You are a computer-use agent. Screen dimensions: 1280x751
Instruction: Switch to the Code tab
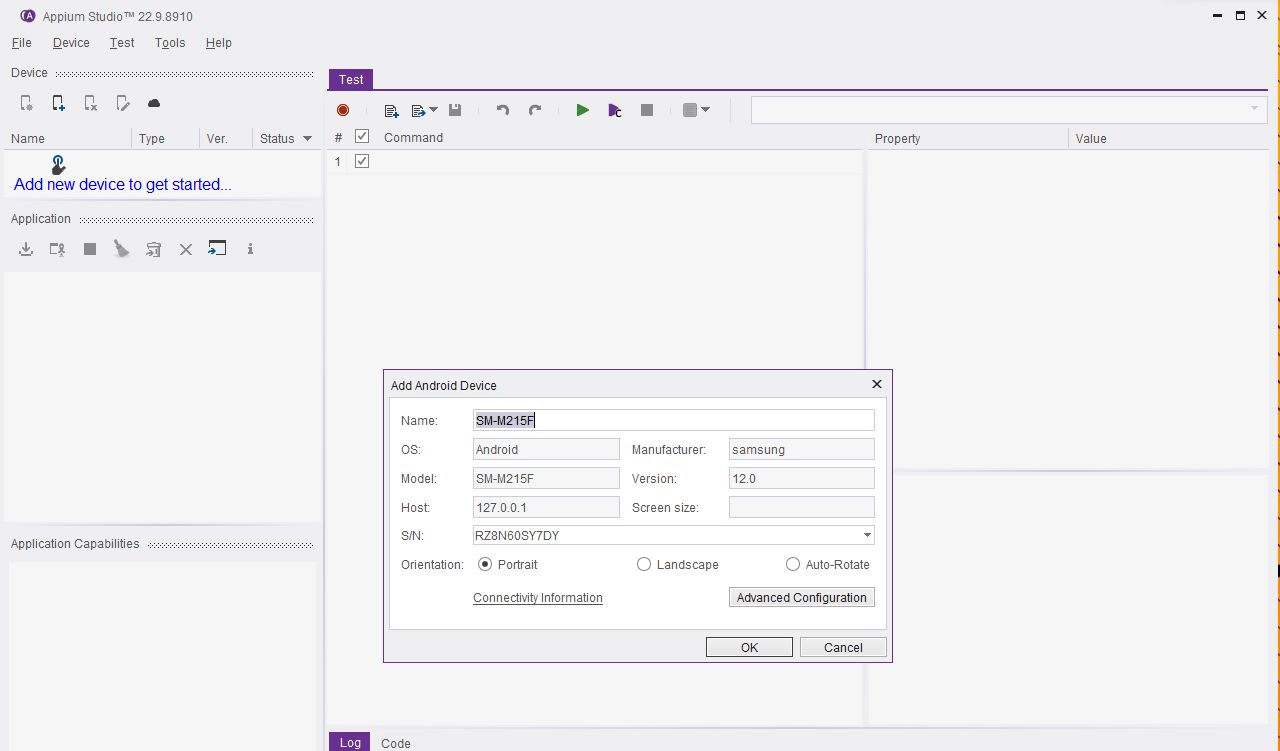pos(396,743)
